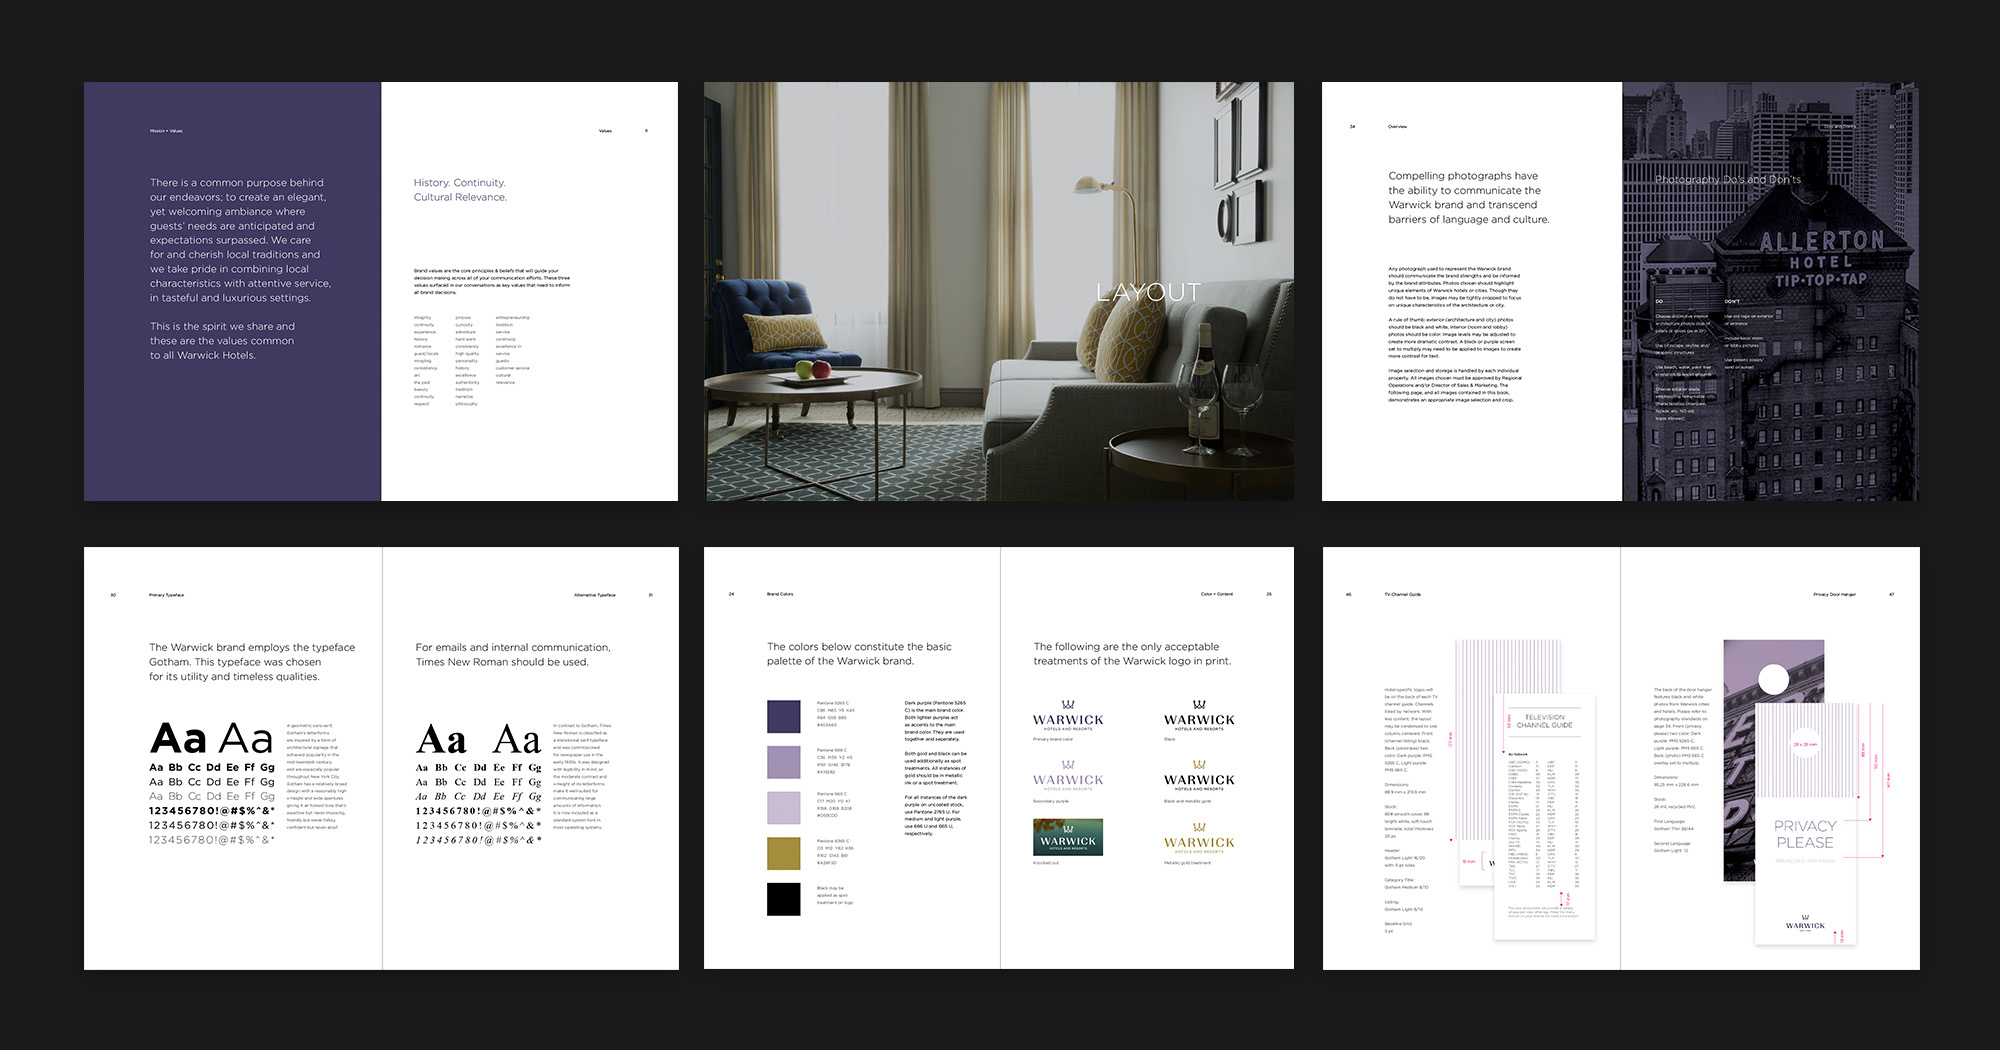The image size is (2000, 1050).
Task: Select the secondary purple Warwick logo
Action: (x=1068, y=777)
